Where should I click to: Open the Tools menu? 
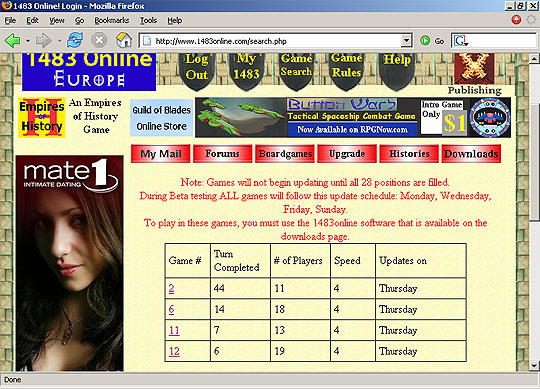[x=148, y=21]
